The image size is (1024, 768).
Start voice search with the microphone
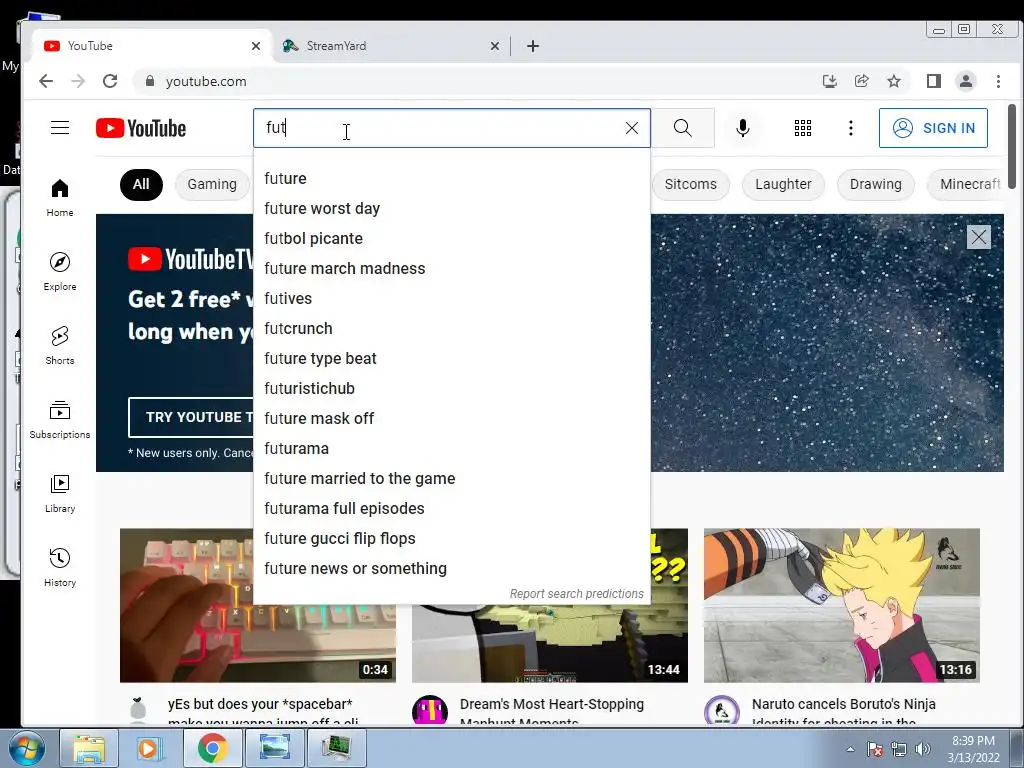click(x=743, y=128)
